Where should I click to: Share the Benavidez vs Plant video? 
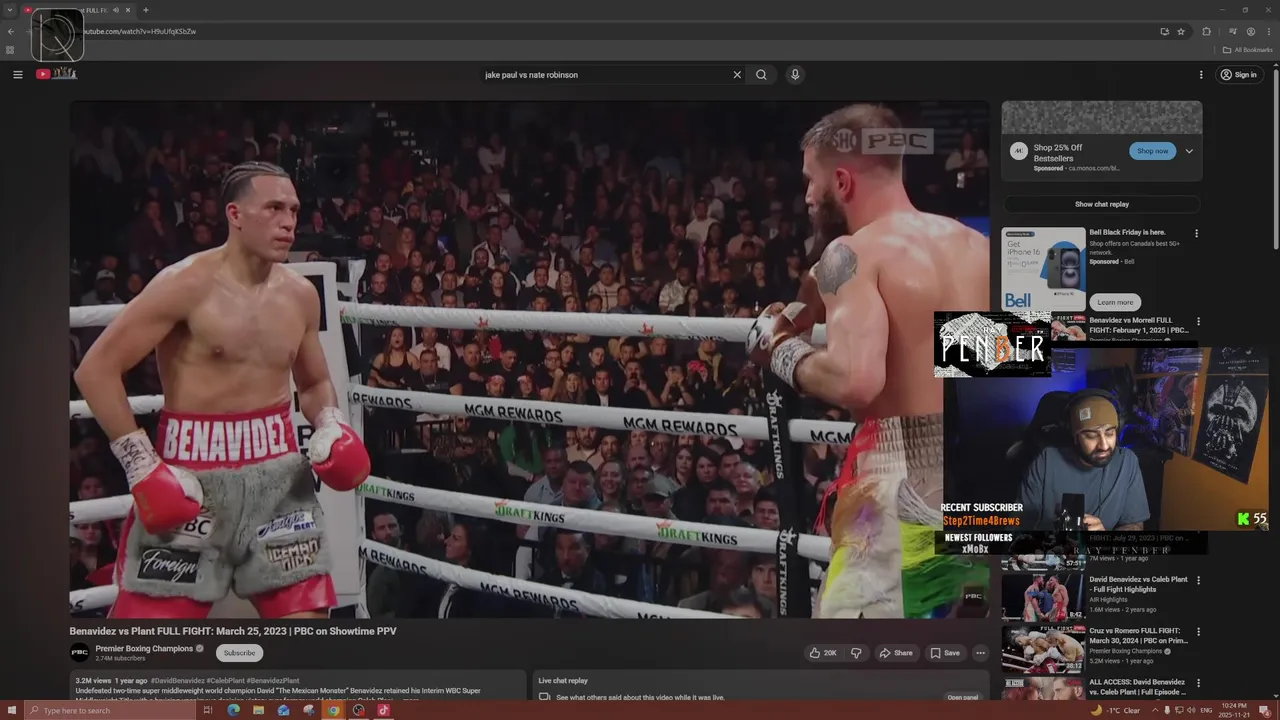pyautogui.click(x=896, y=653)
